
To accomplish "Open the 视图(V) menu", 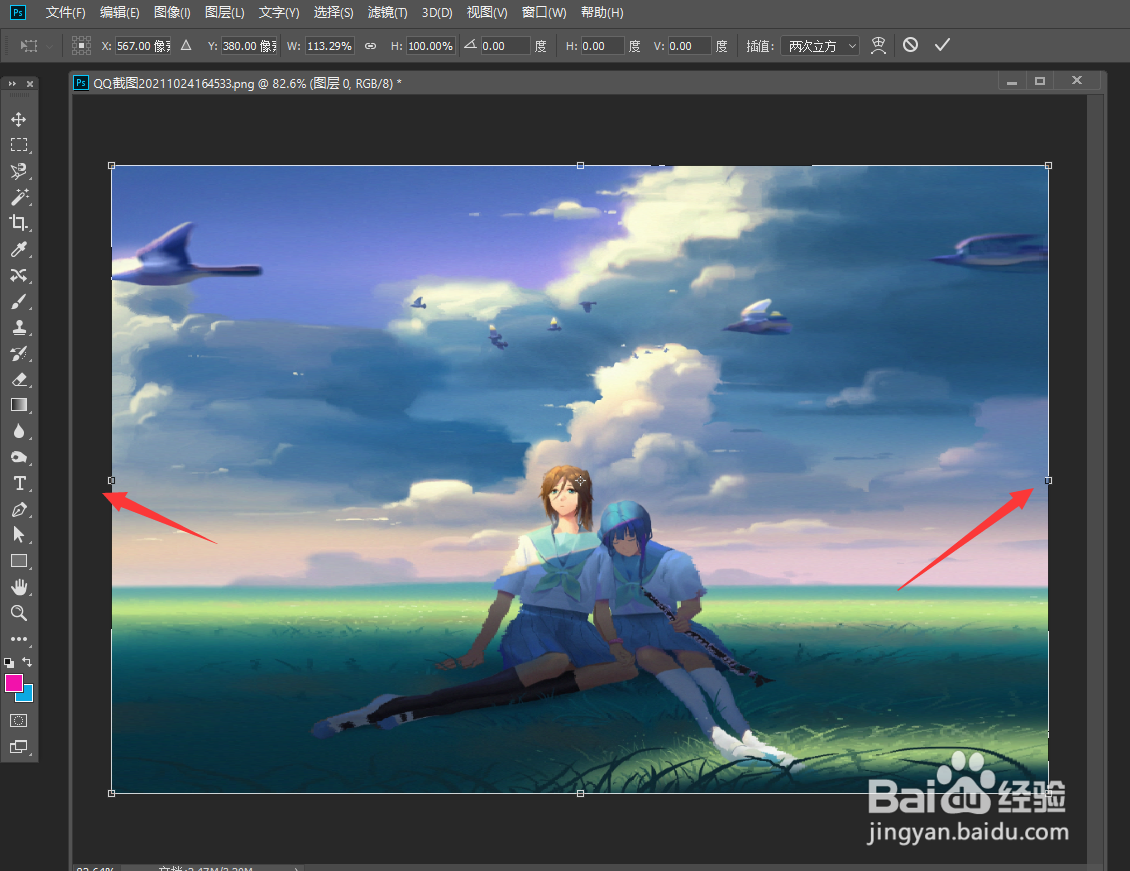I will [x=487, y=12].
